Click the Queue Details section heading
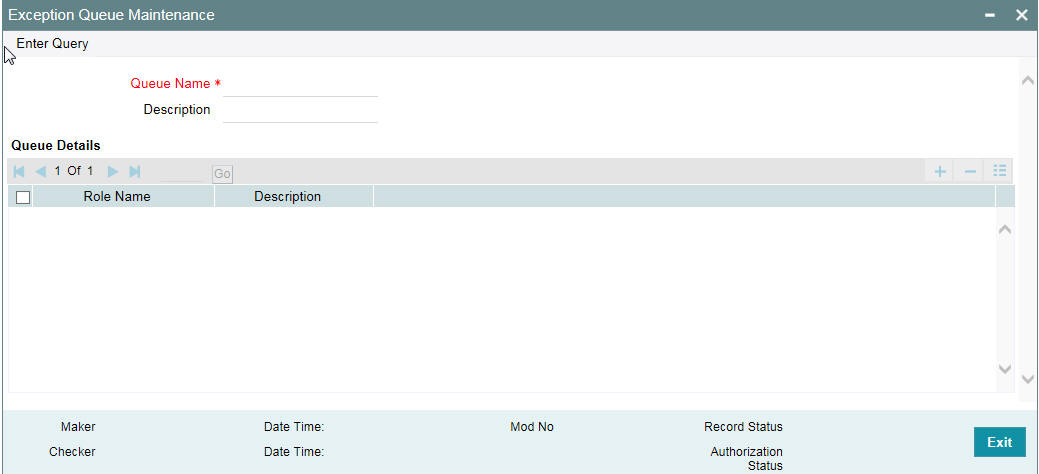 click(x=56, y=145)
